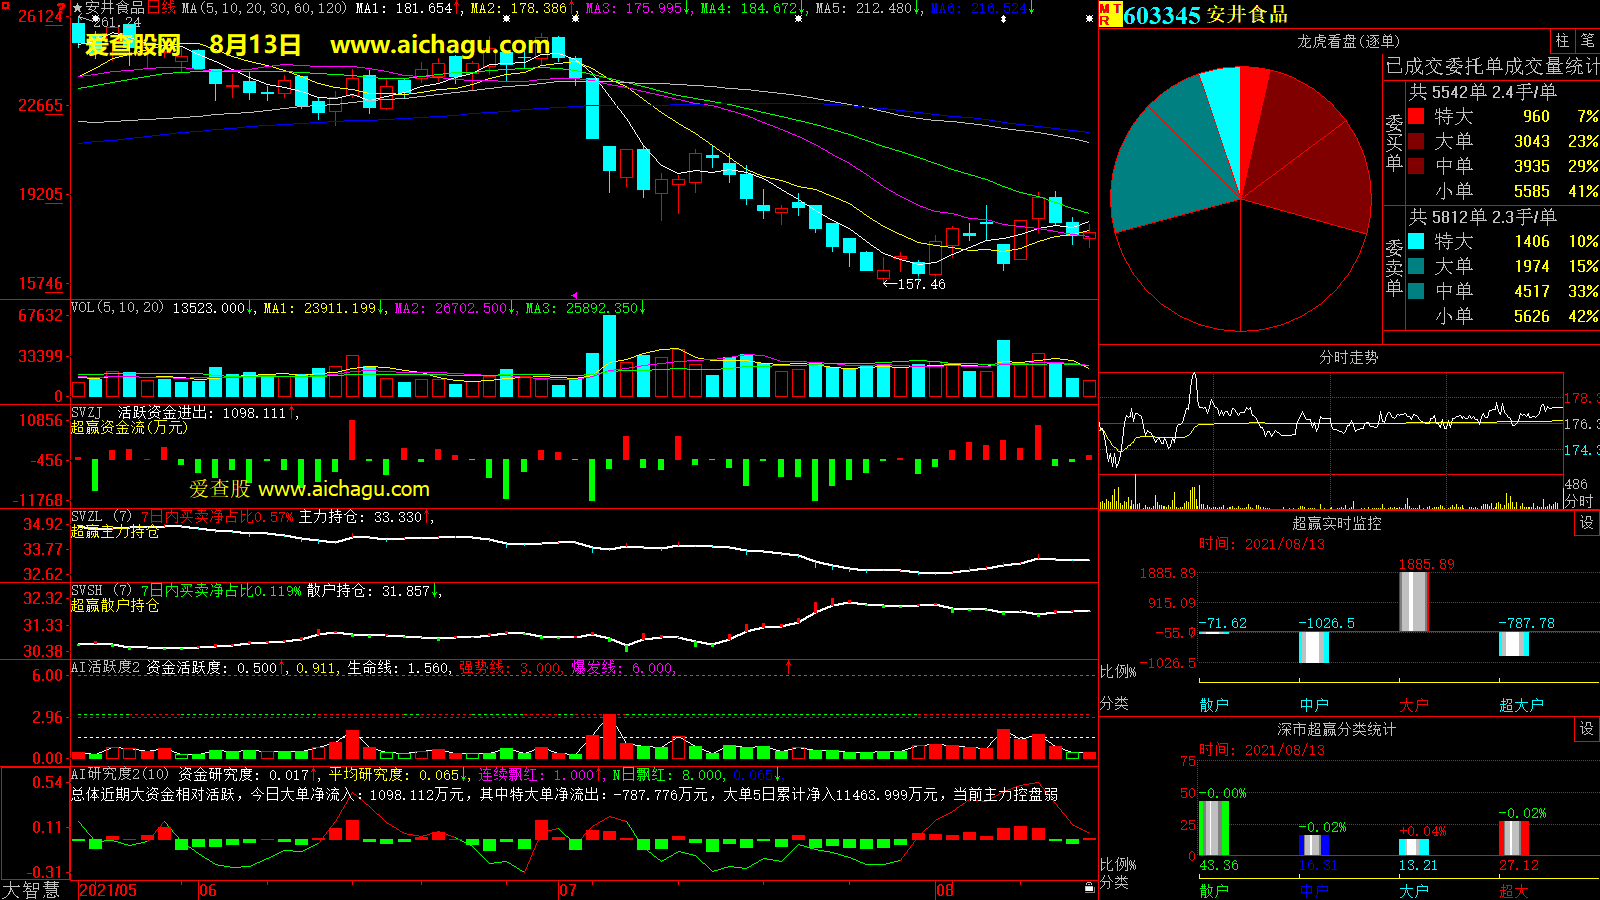Click the MTR icon beside stock code 603345
This screenshot has width=1600, height=900.
pyautogui.click(x=1110, y=14)
